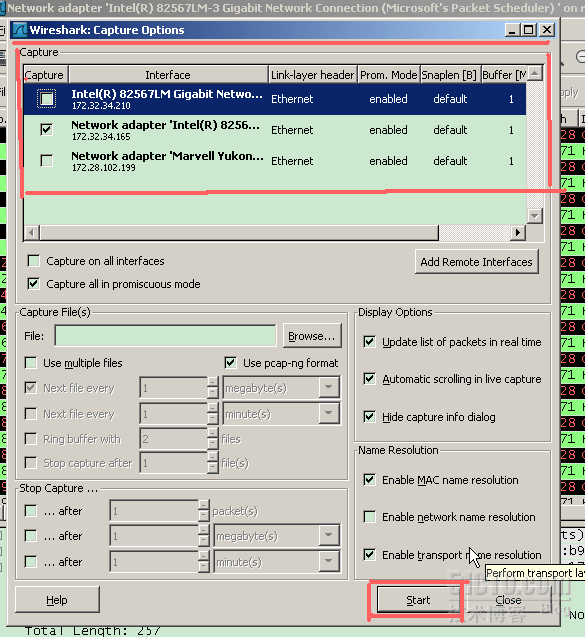
Task: Minimize the Capture Options dialog
Action: 512,30
